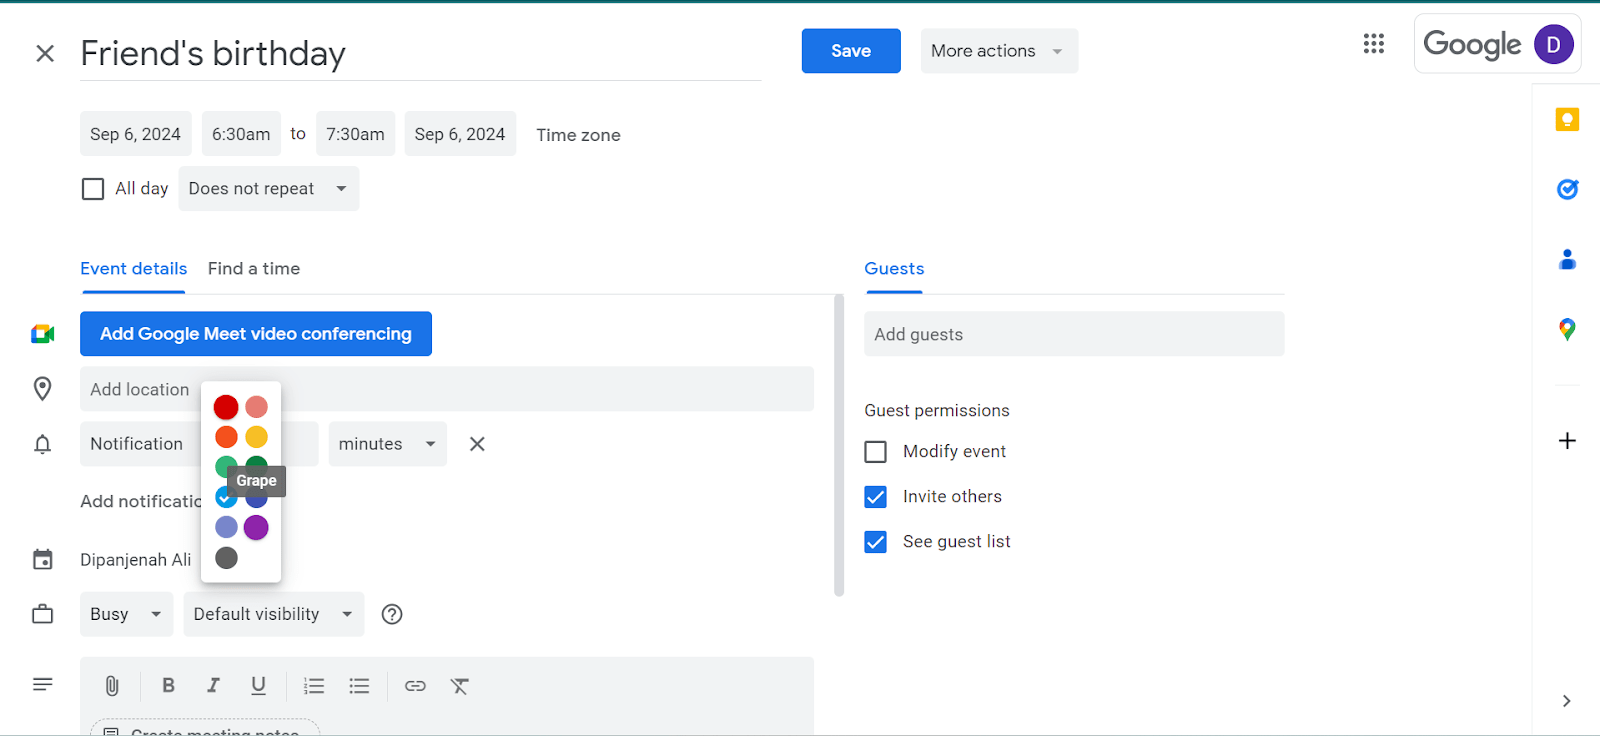Expand the Busy availability dropdown
This screenshot has height=736, width=1600.
[126, 614]
